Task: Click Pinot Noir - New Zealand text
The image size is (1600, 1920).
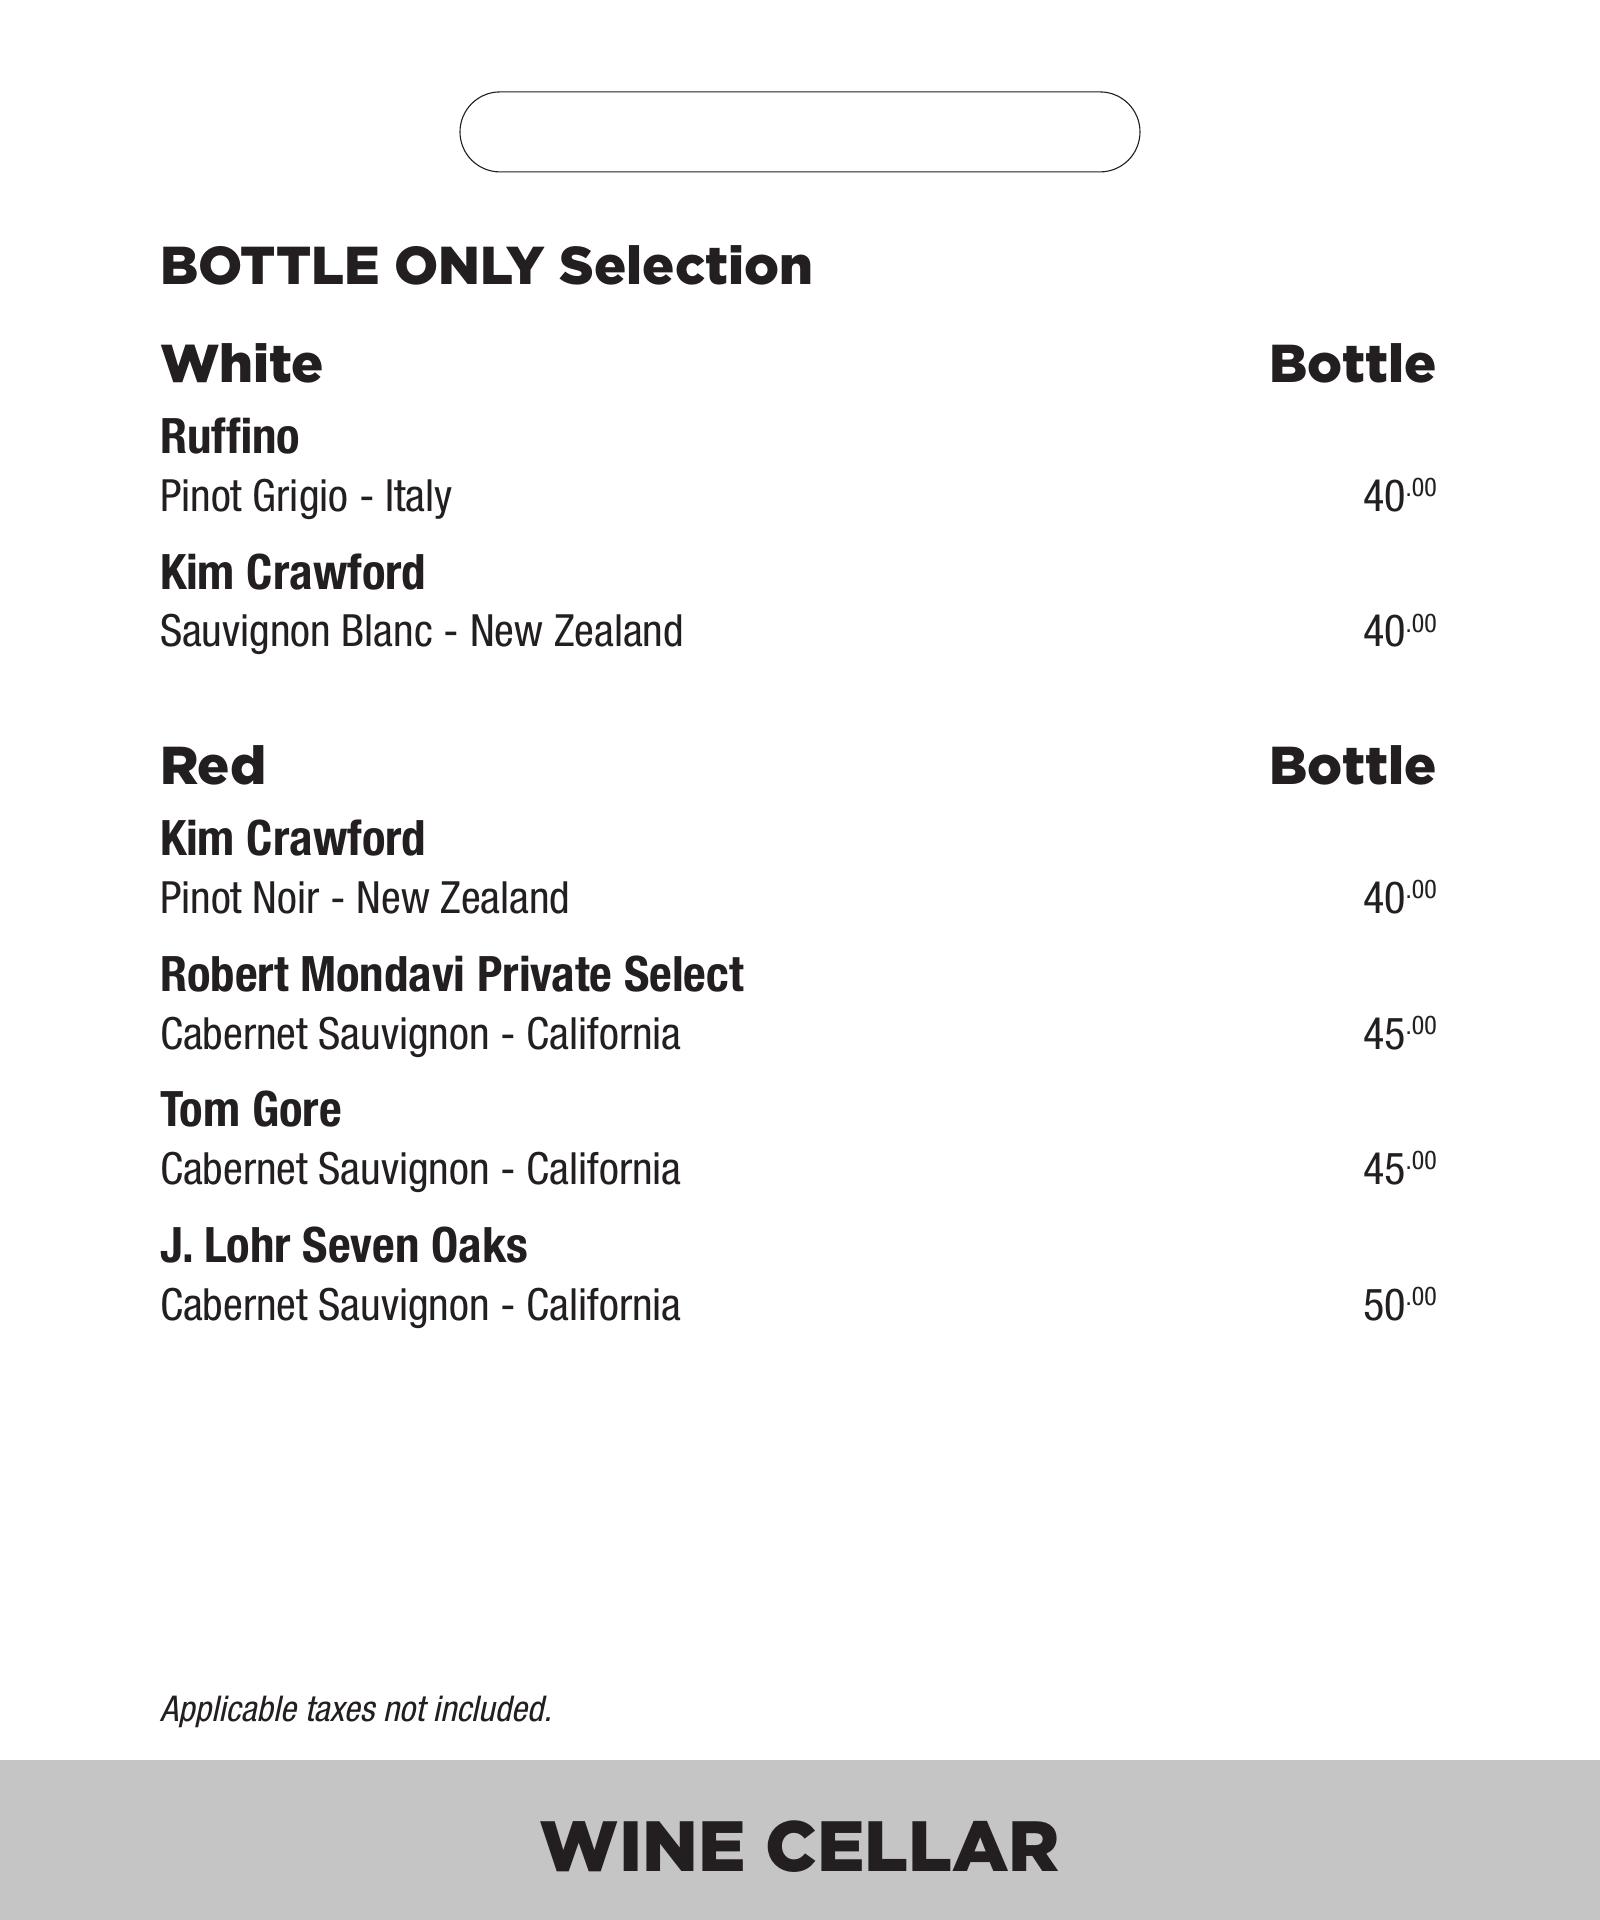Action: click(x=364, y=898)
